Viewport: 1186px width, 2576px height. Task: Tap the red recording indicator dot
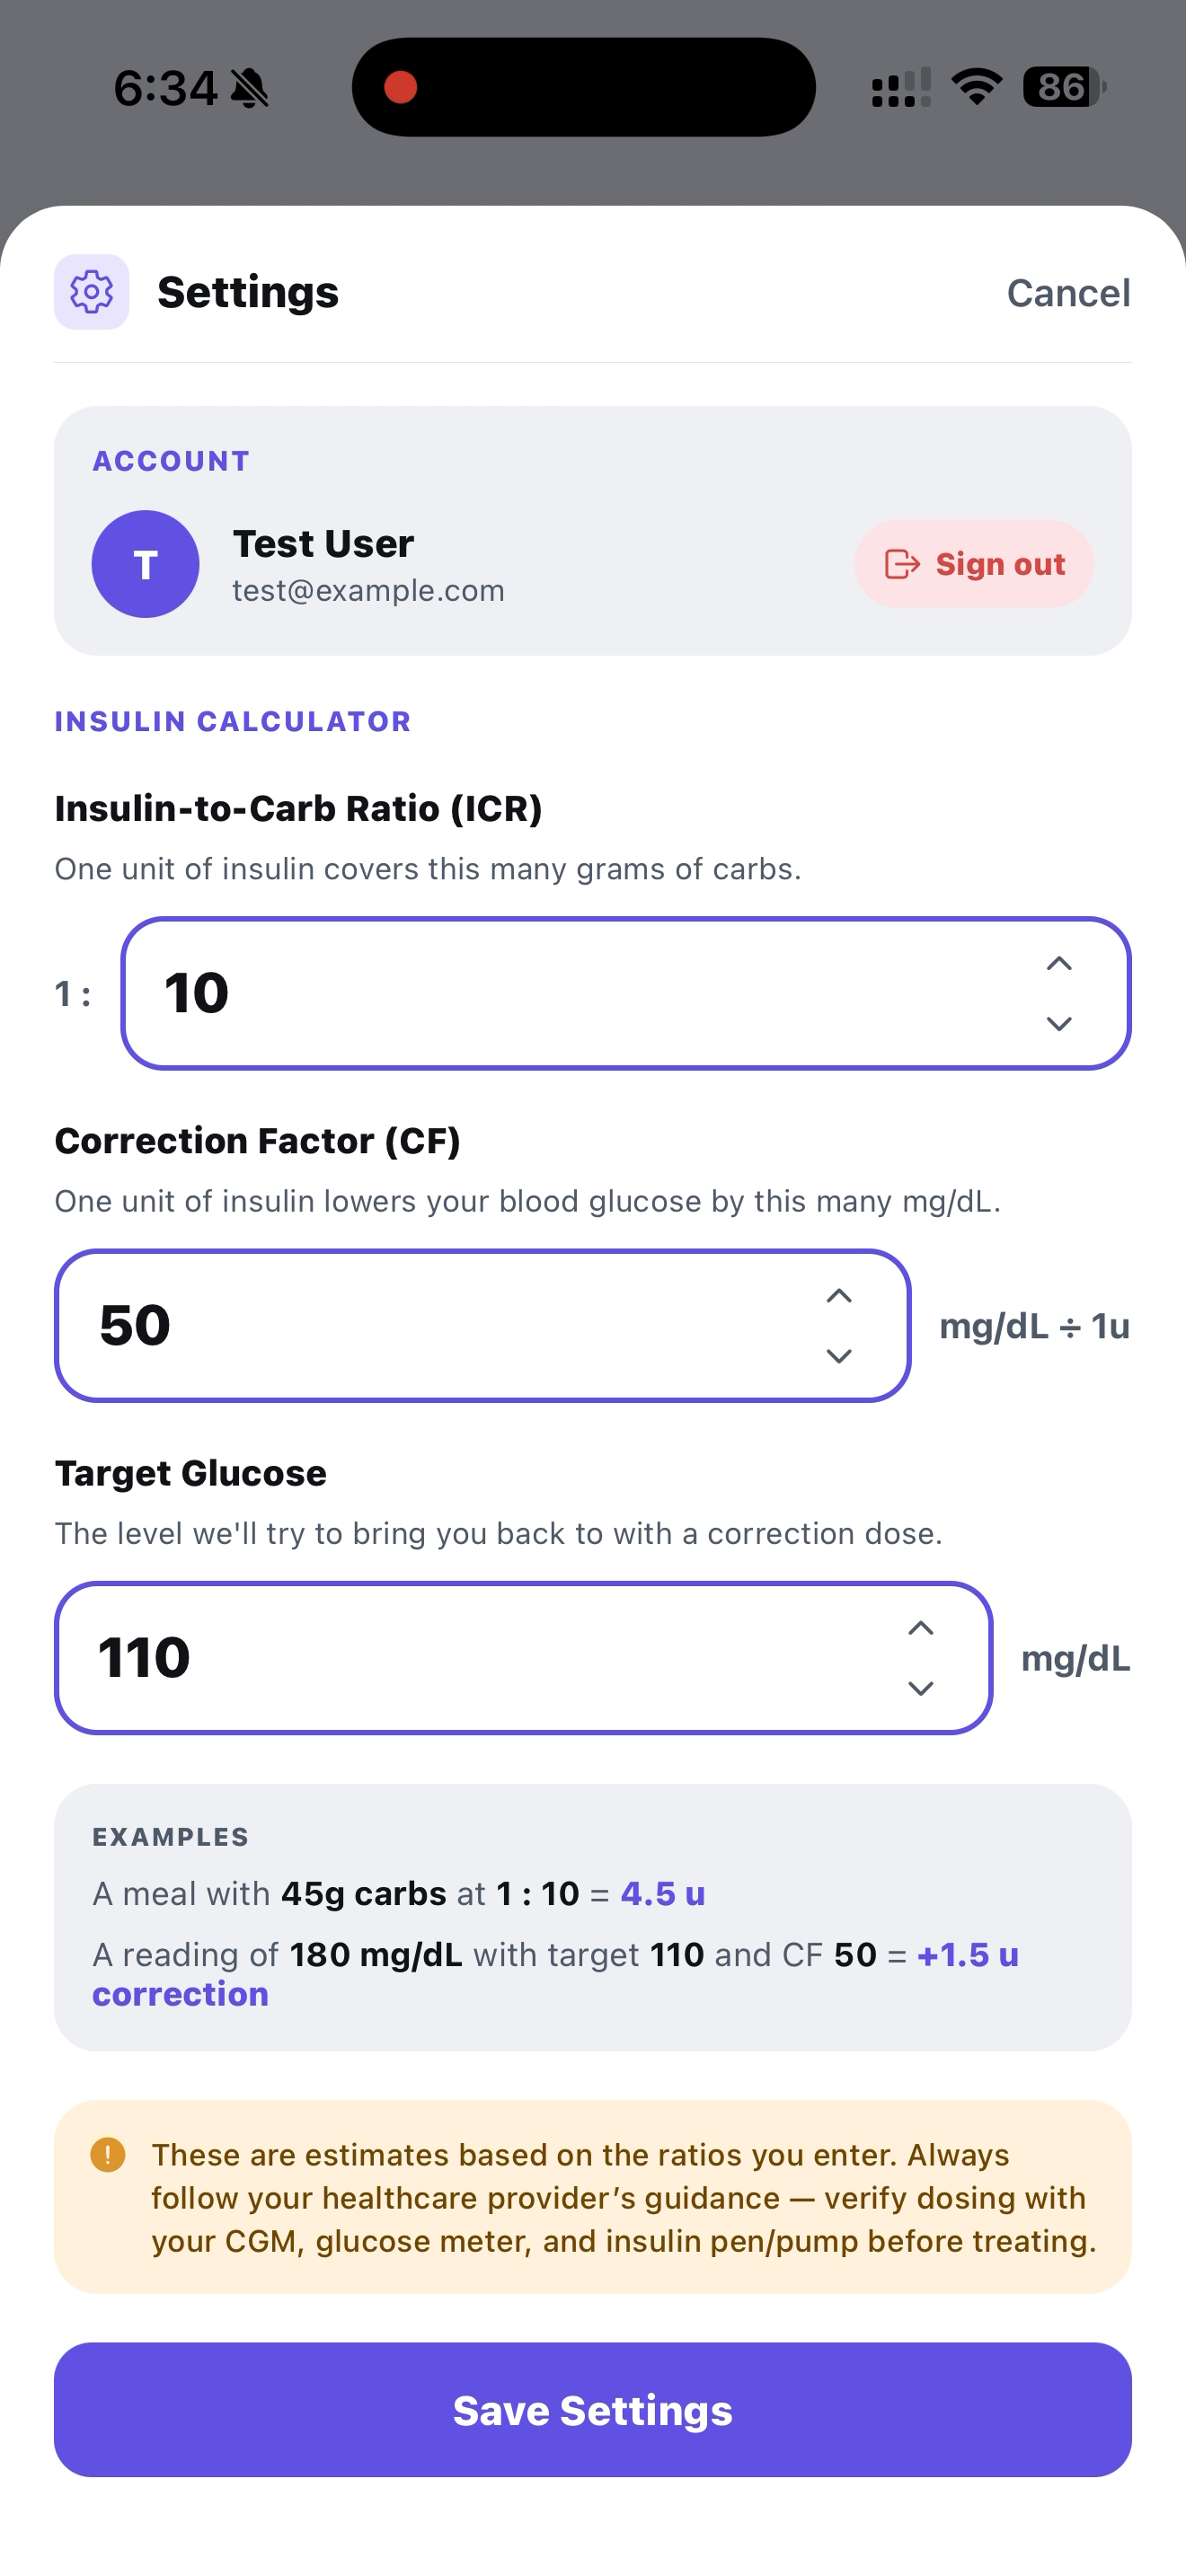pyautogui.click(x=401, y=87)
